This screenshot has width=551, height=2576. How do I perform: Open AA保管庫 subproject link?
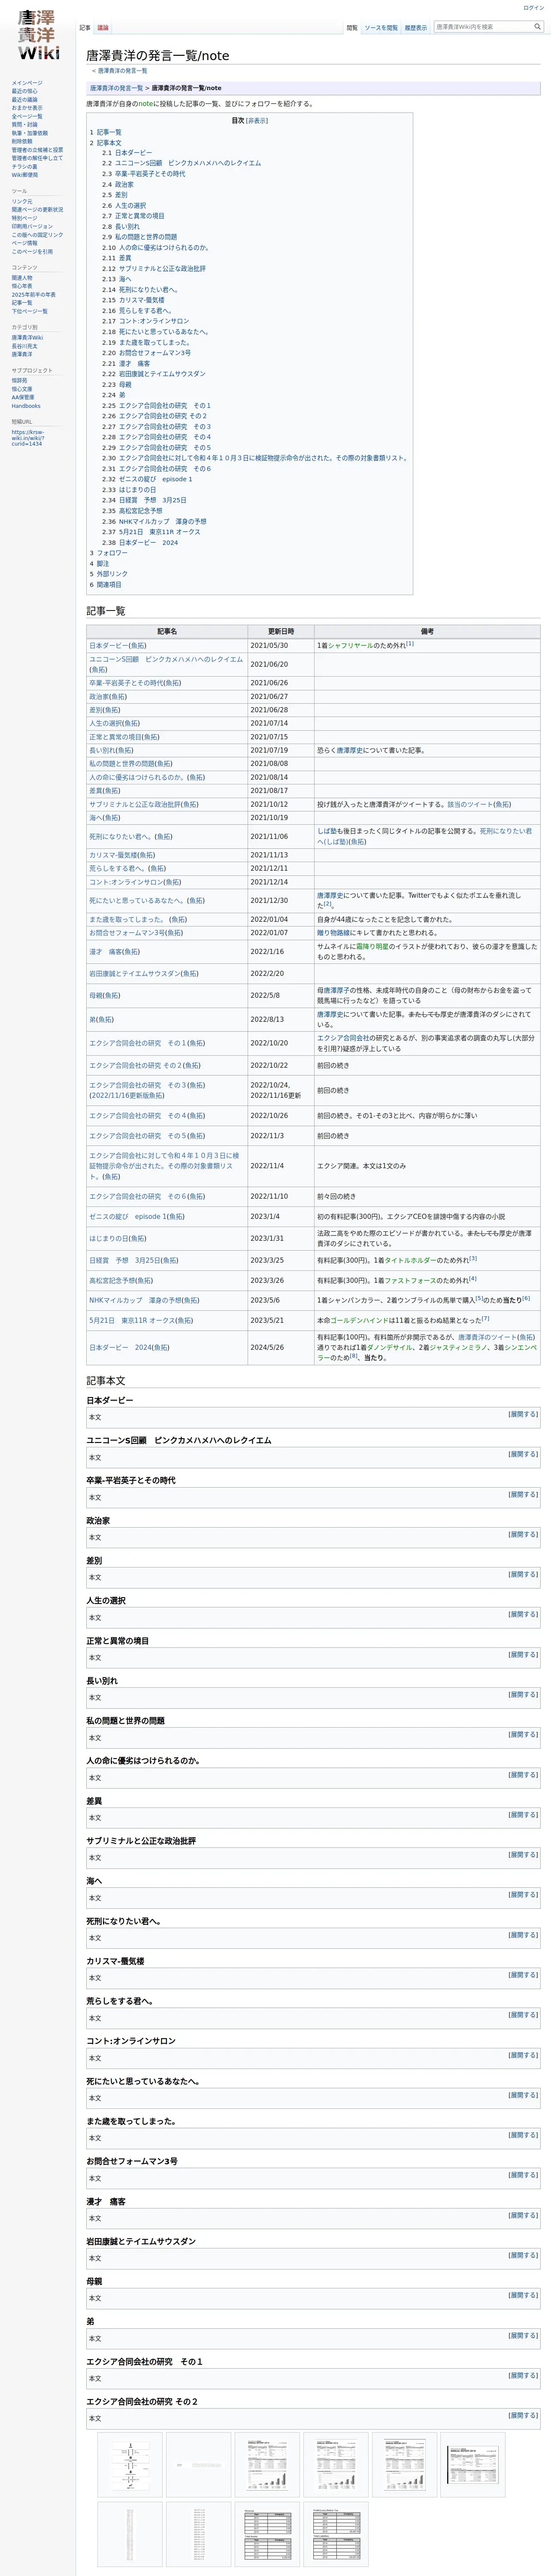(23, 397)
